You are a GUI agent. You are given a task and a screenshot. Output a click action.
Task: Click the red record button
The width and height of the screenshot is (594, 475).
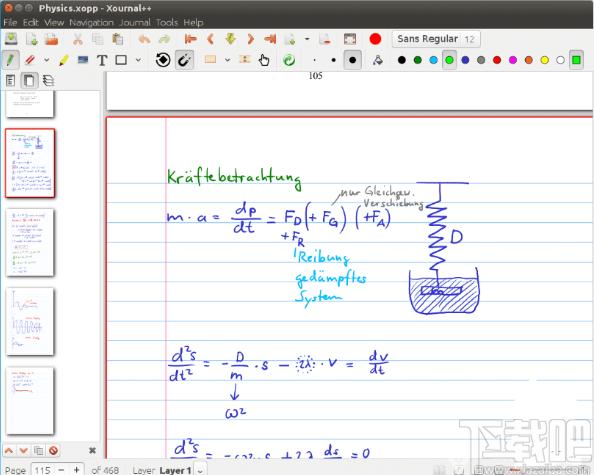(x=375, y=39)
